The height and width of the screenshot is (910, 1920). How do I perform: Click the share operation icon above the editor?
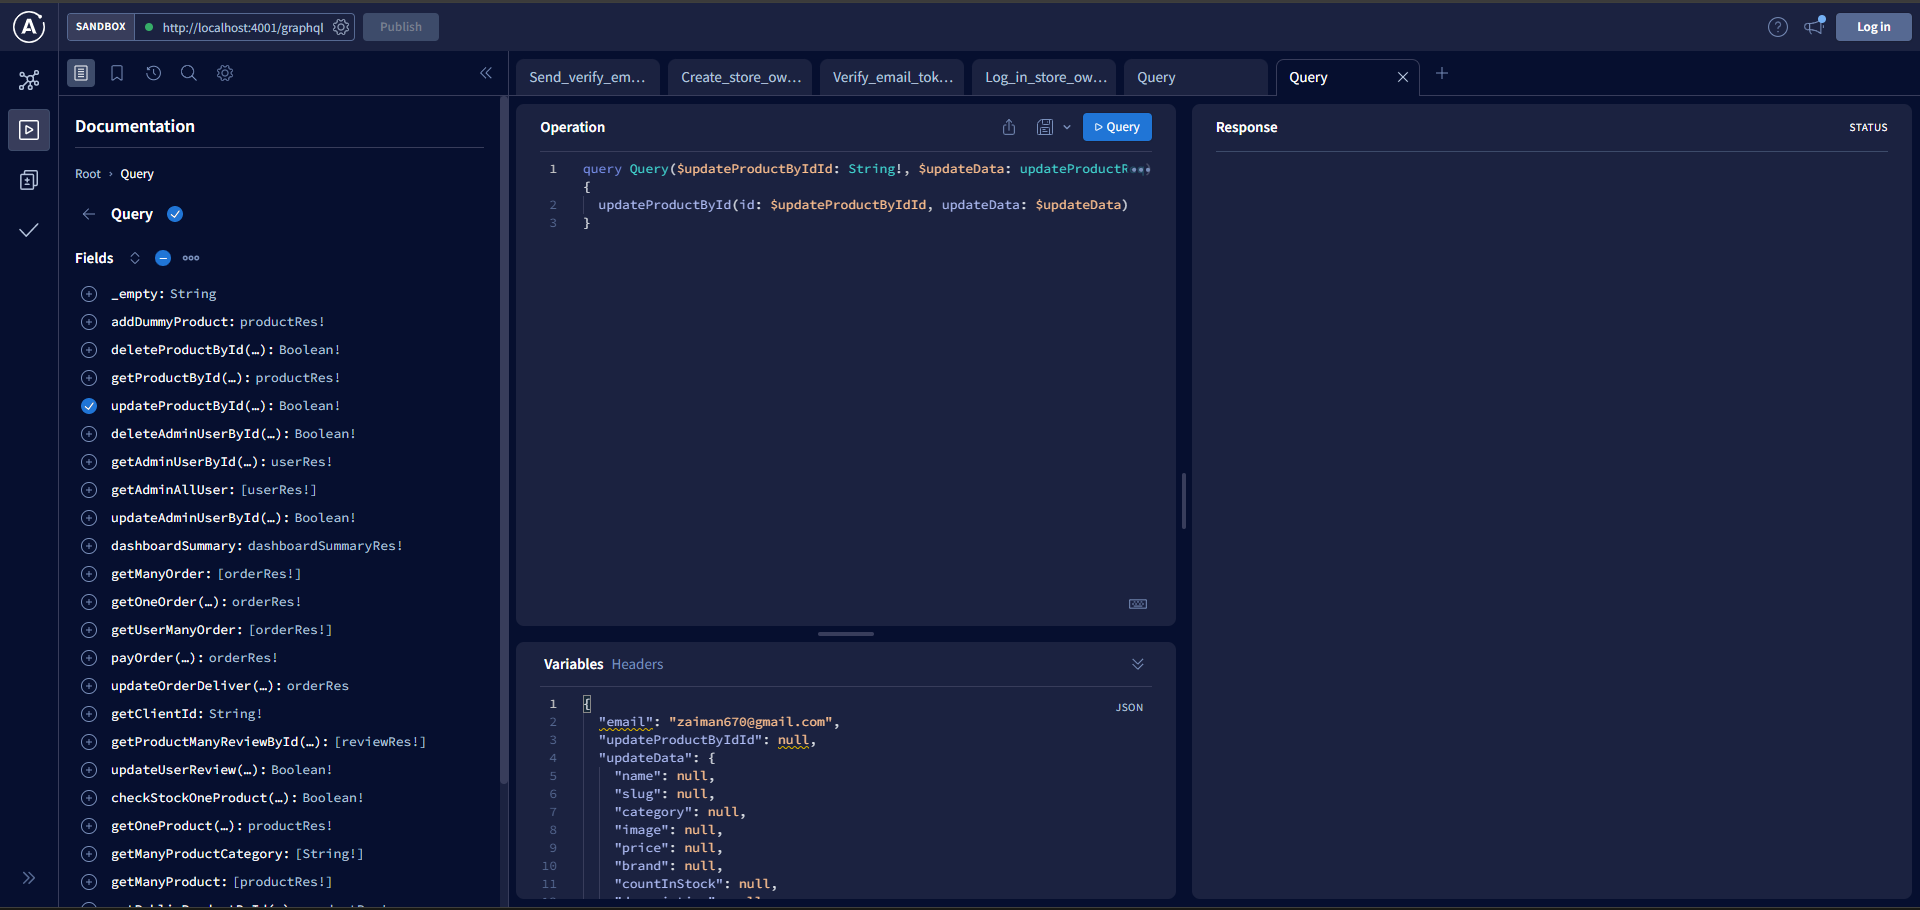[x=1008, y=127]
